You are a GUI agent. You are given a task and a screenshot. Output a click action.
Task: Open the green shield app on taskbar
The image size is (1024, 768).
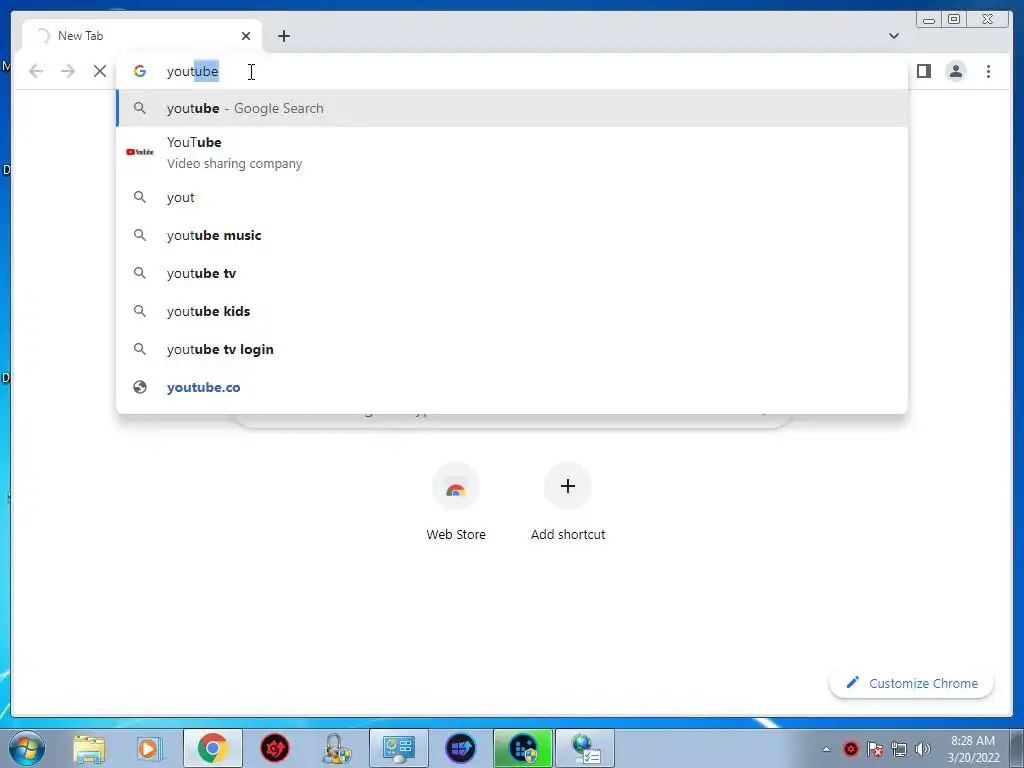522,748
